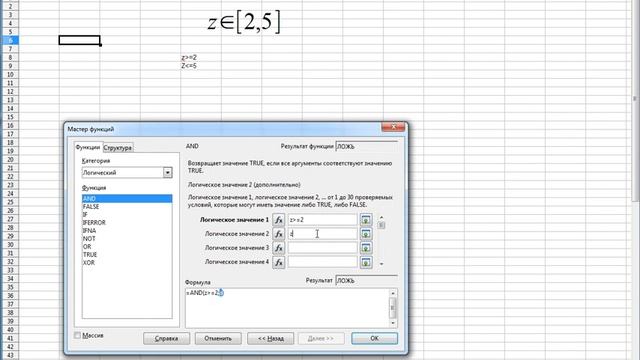The width and height of the screenshot is (640, 360).
Task: Select the cell containing Z<=5
Action: click(x=201, y=66)
